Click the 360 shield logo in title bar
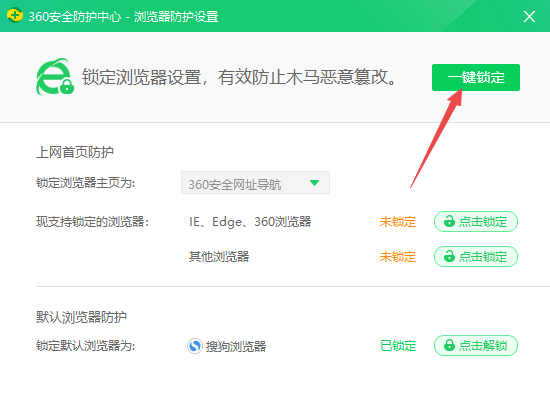This screenshot has height=395, width=550. [15, 15]
